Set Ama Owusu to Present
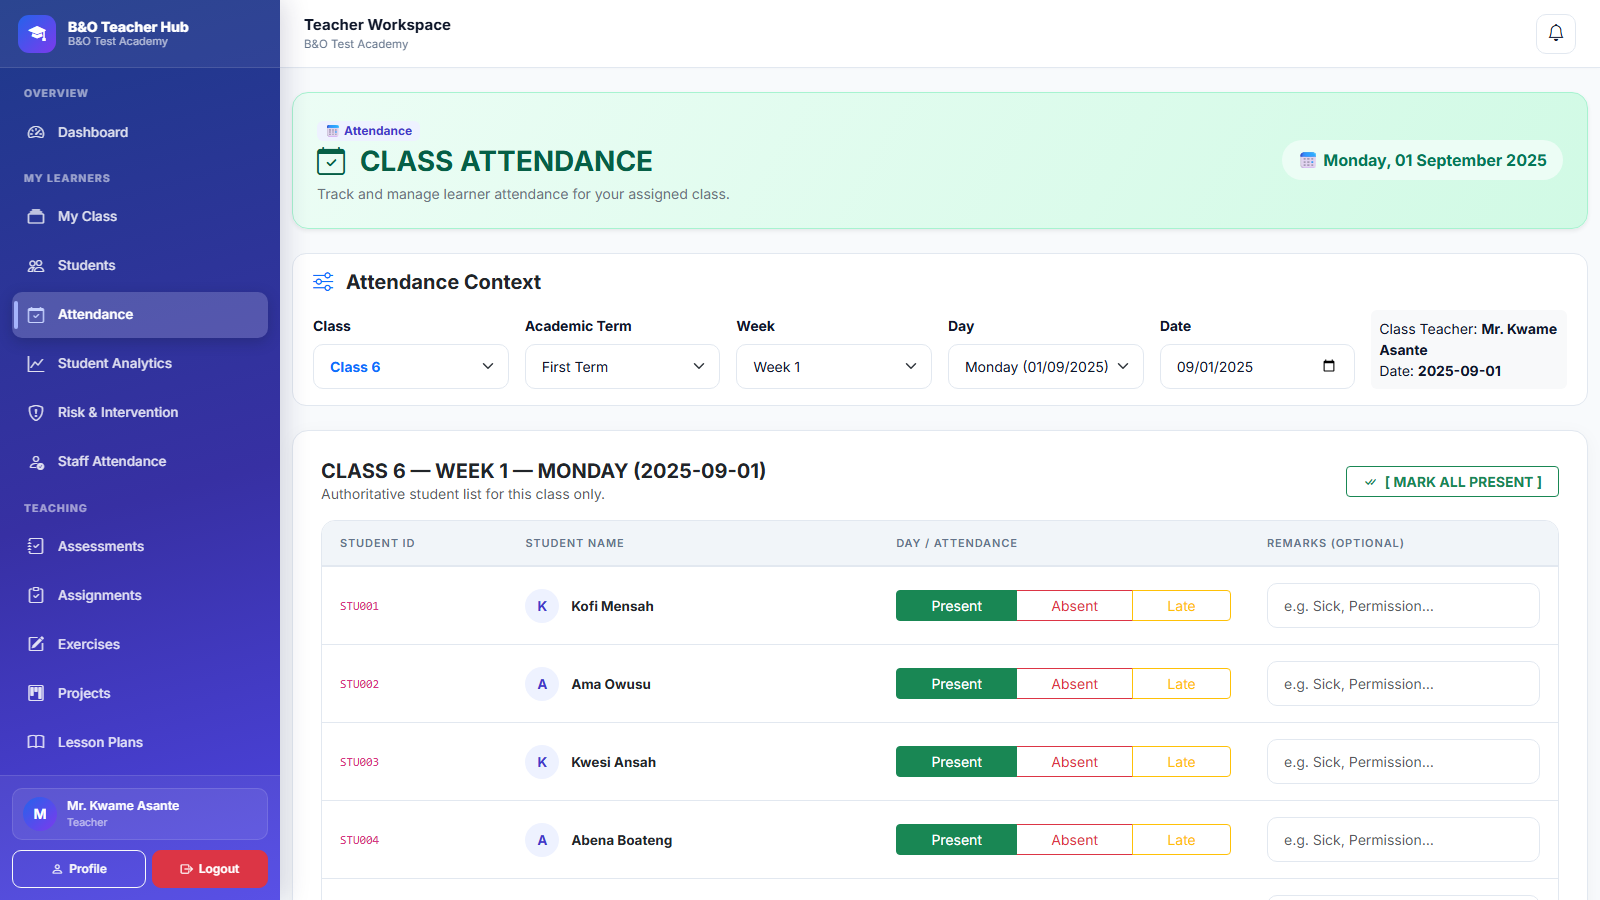The width and height of the screenshot is (1600, 900). click(x=956, y=684)
